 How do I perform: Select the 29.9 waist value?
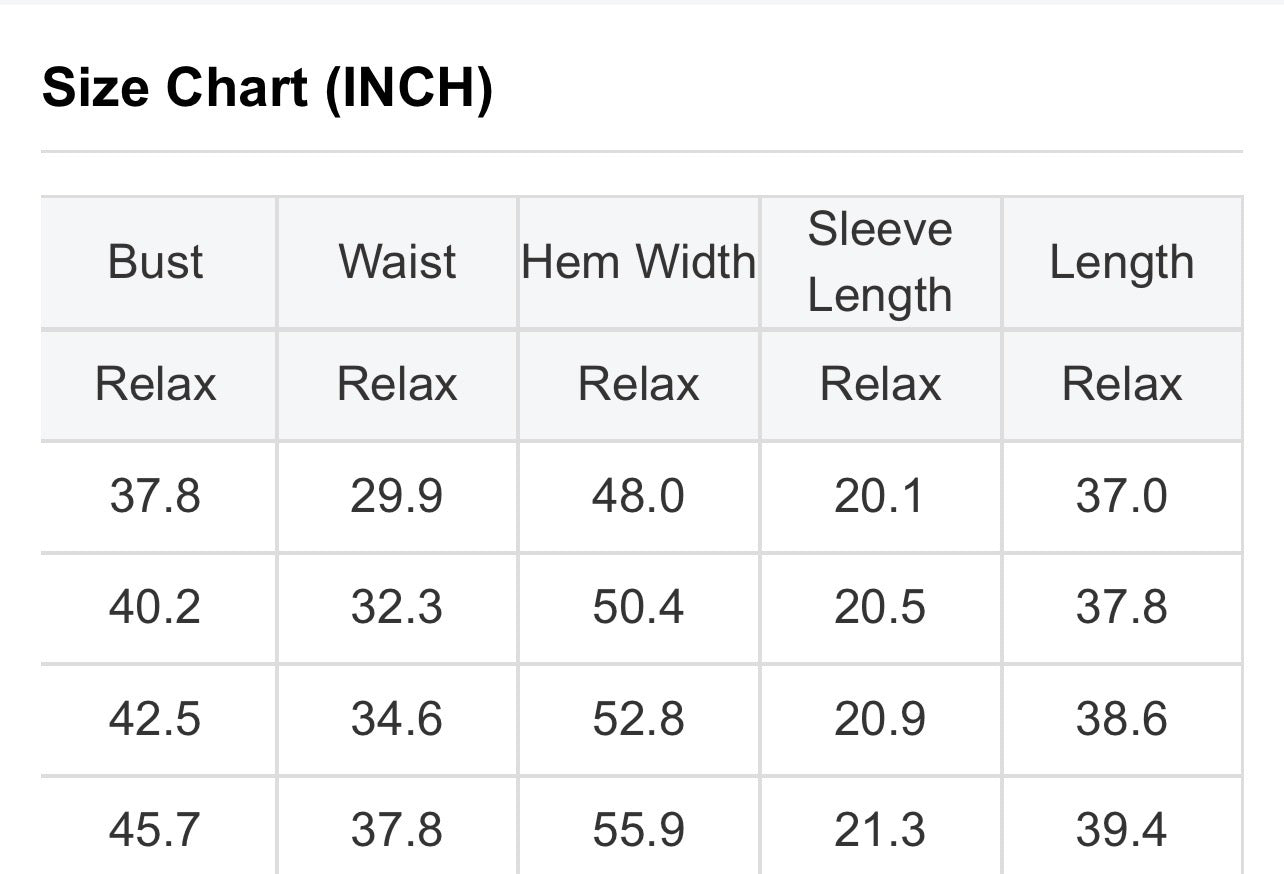tap(397, 496)
